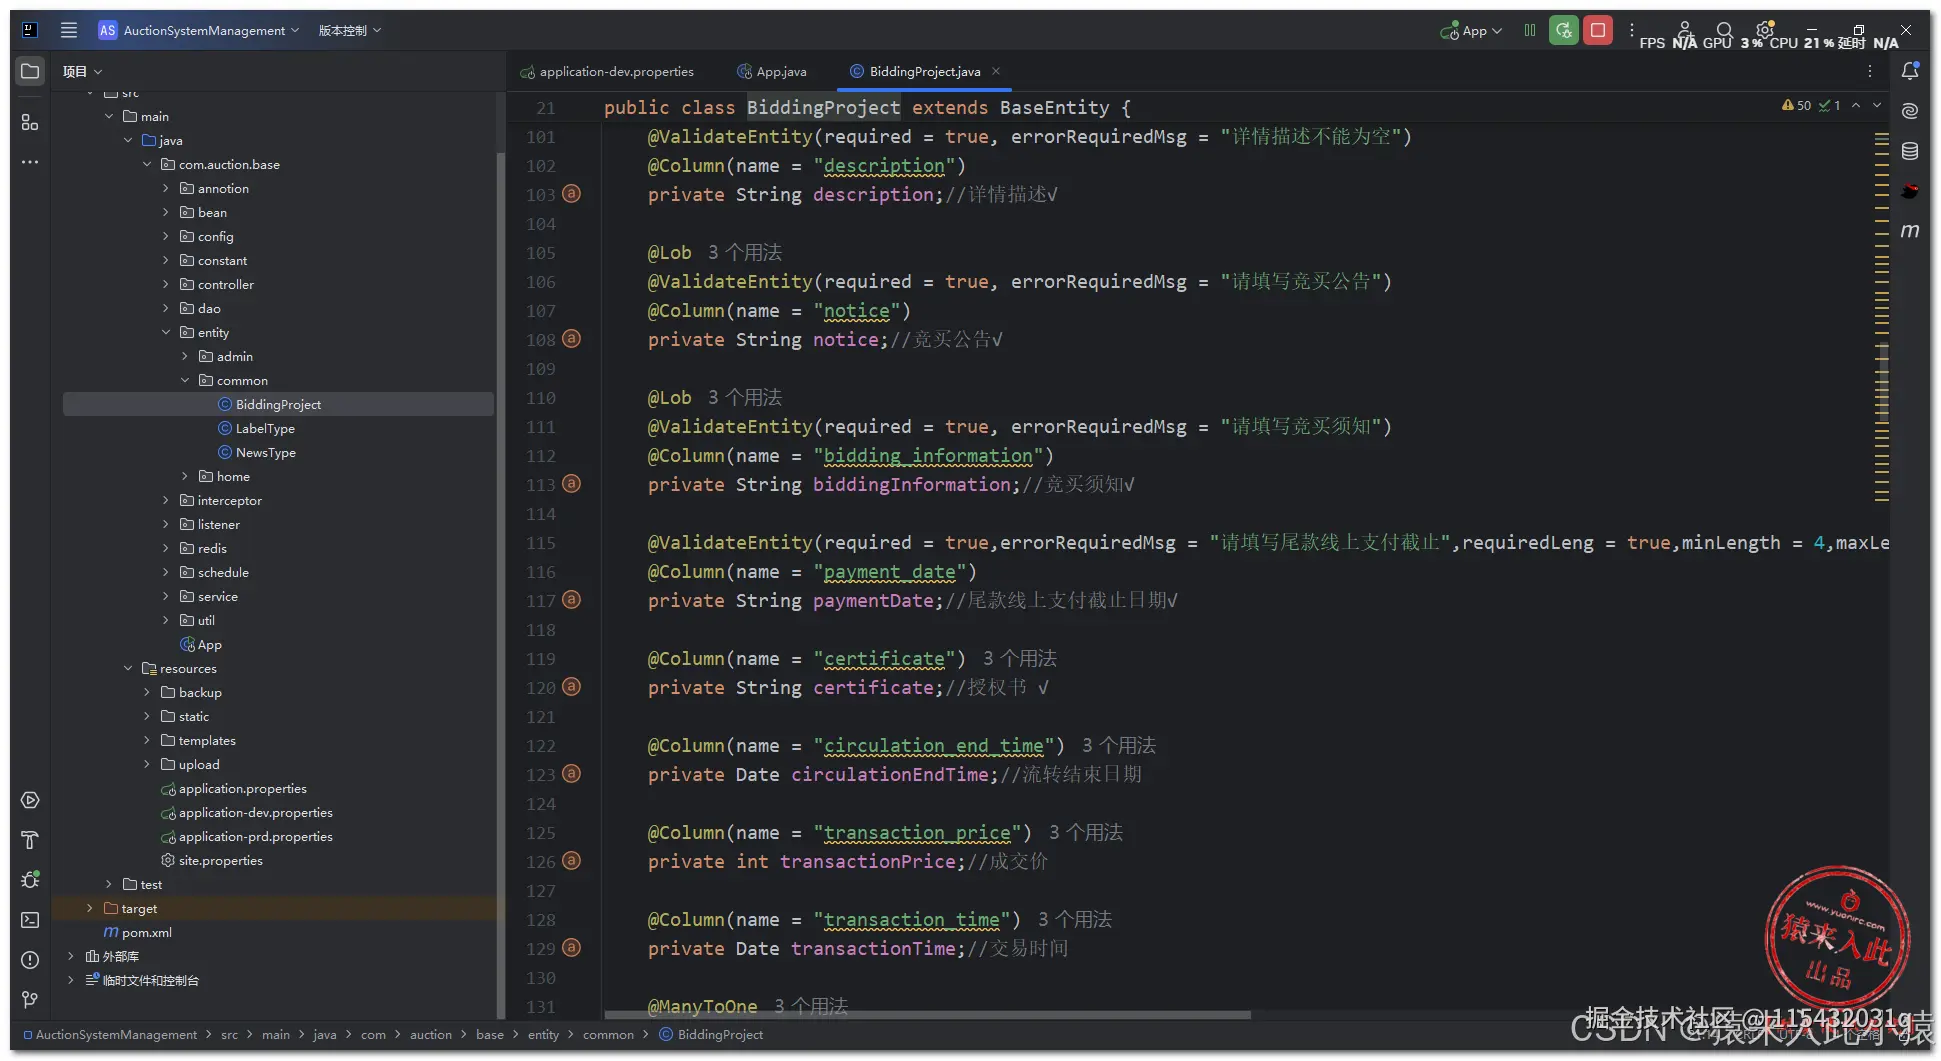Viewport: 1941px width, 1061px height.
Task: Expand the target folder
Action: click(90, 908)
